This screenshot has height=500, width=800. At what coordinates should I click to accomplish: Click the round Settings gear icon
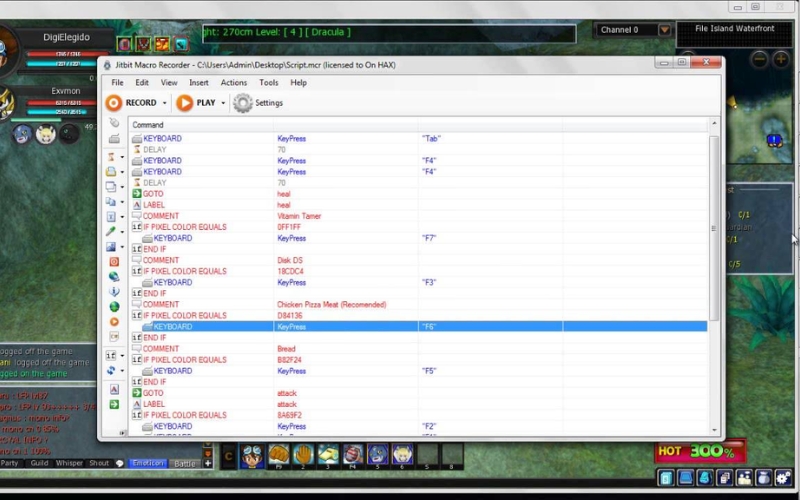(x=243, y=103)
